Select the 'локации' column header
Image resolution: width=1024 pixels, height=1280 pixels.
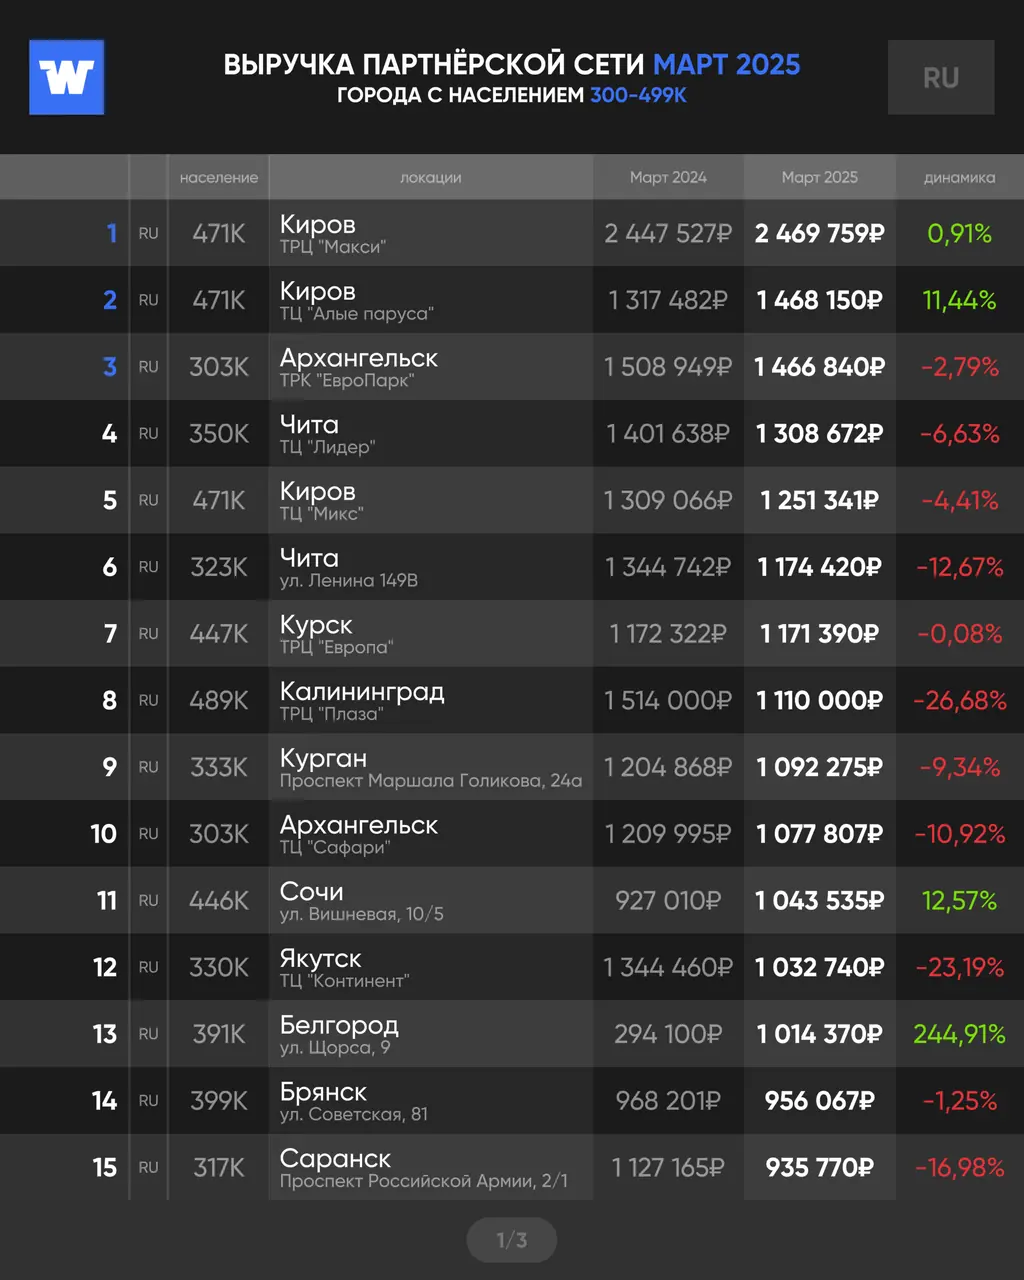(x=431, y=177)
